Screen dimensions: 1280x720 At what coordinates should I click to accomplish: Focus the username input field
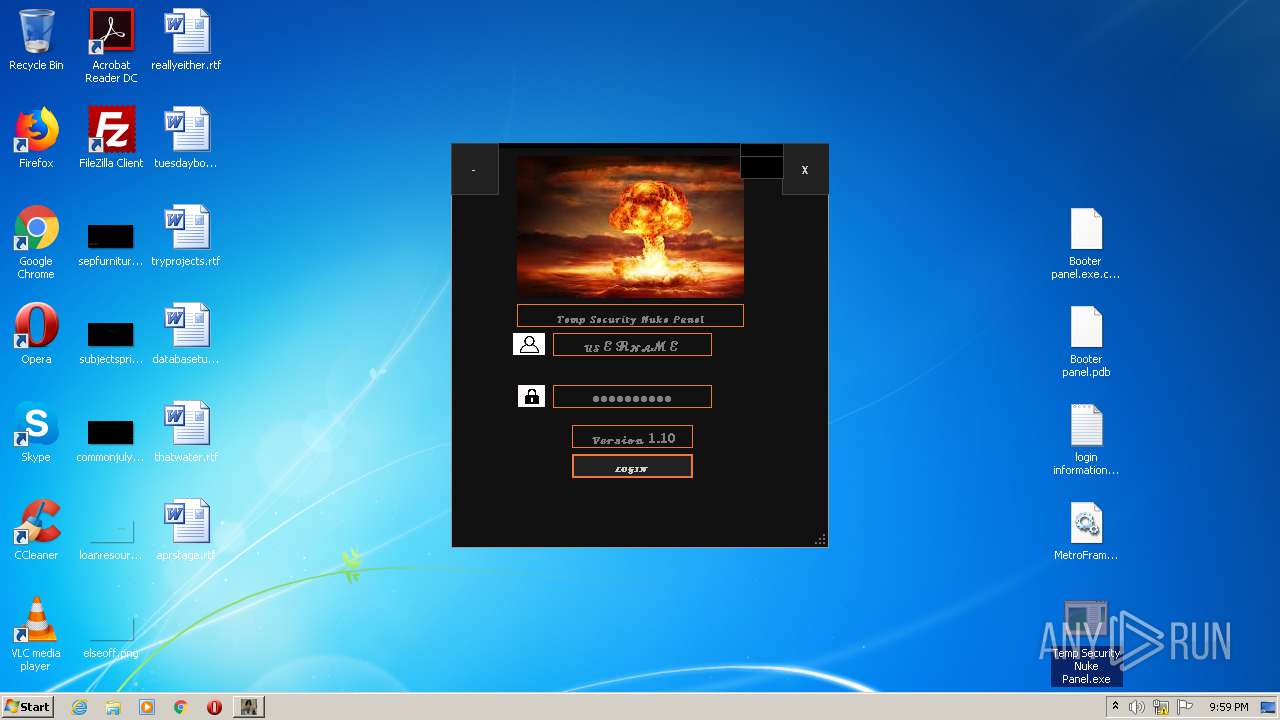632,345
